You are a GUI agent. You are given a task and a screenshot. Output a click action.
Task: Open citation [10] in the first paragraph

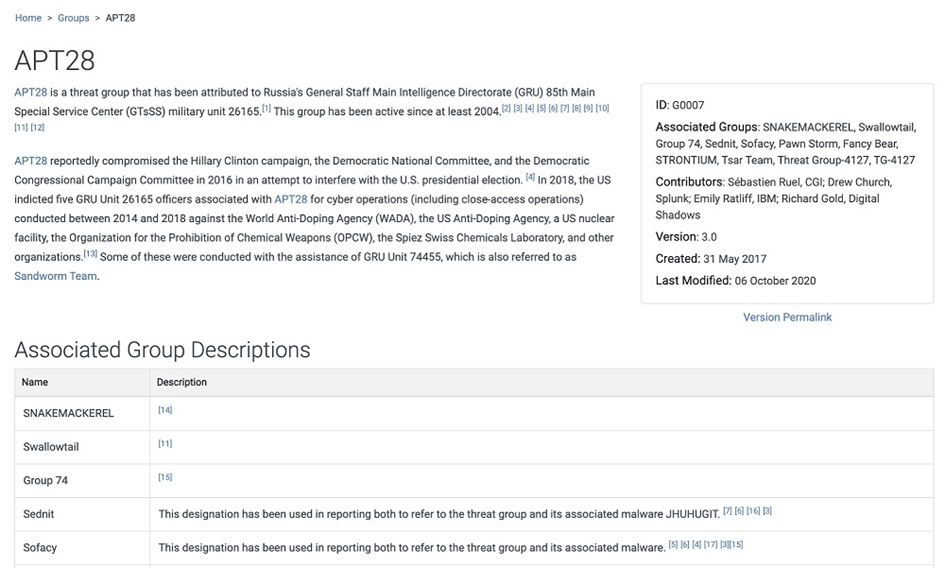click(x=602, y=108)
